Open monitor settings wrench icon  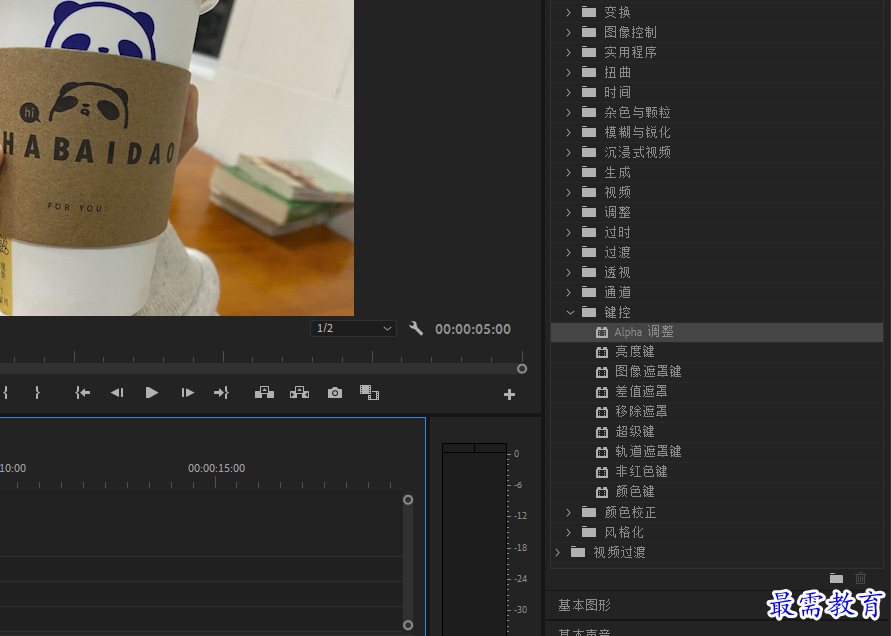click(416, 328)
